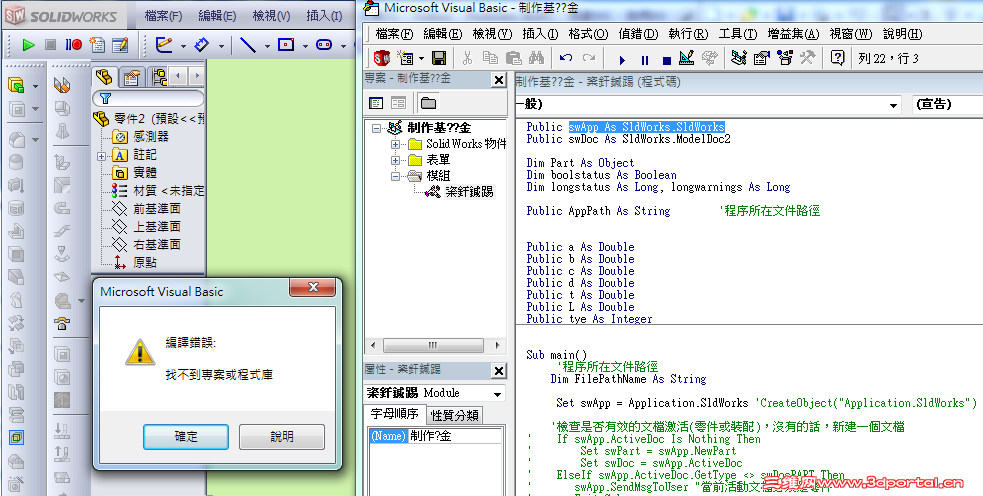Click the Run Macro green play icon in SolidWorks
The width and height of the screenshot is (983, 496).
(x=28, y=45)
